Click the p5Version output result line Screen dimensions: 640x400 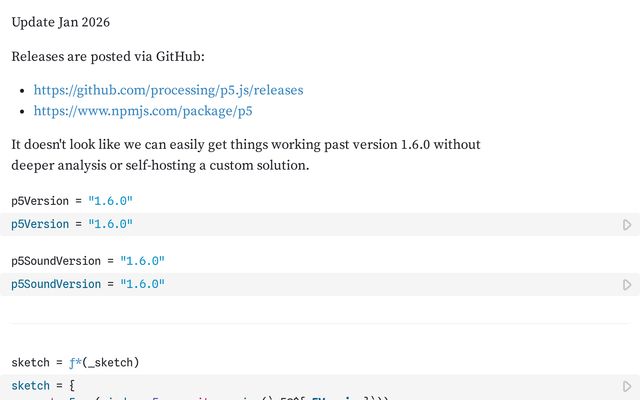72,201
